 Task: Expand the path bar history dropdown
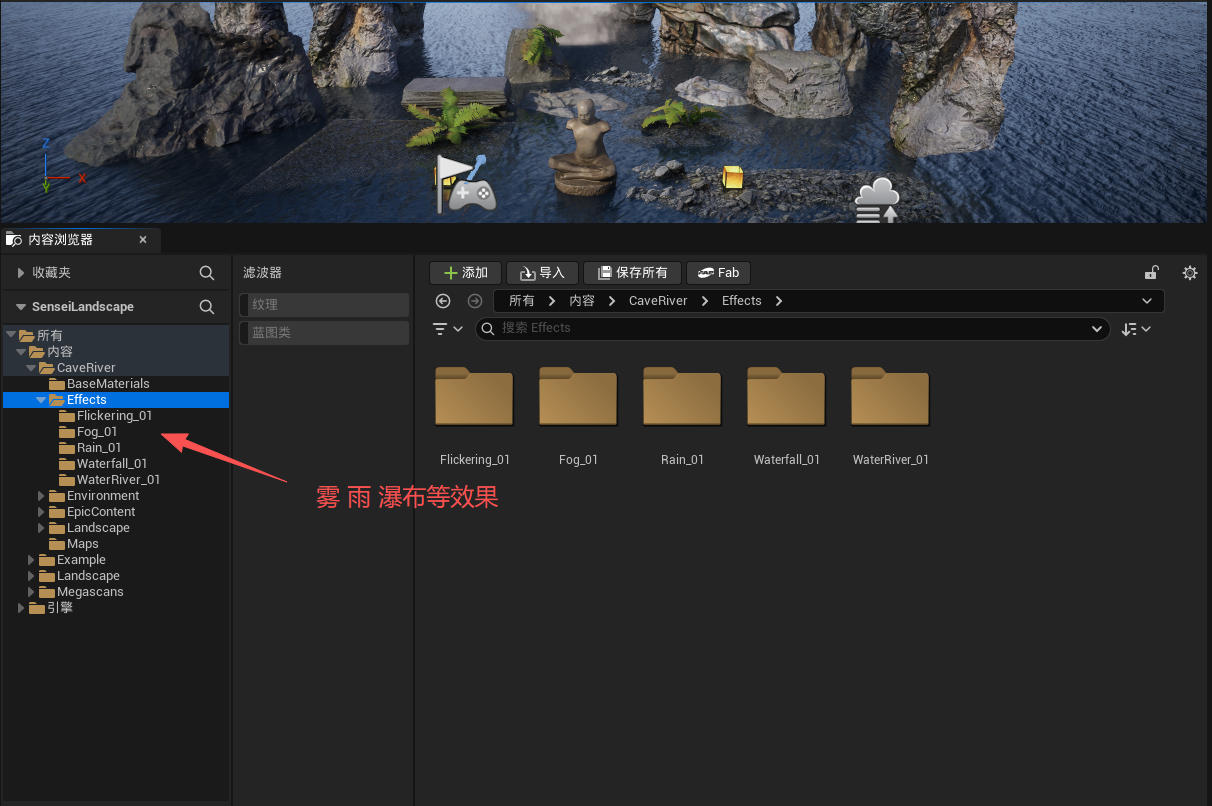coord(1146,301)
